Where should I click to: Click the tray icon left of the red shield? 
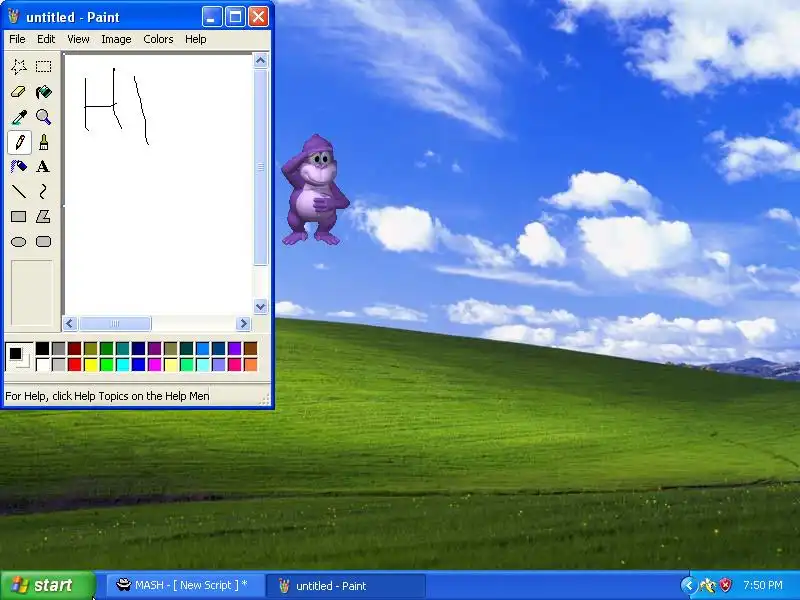point(708,585)
